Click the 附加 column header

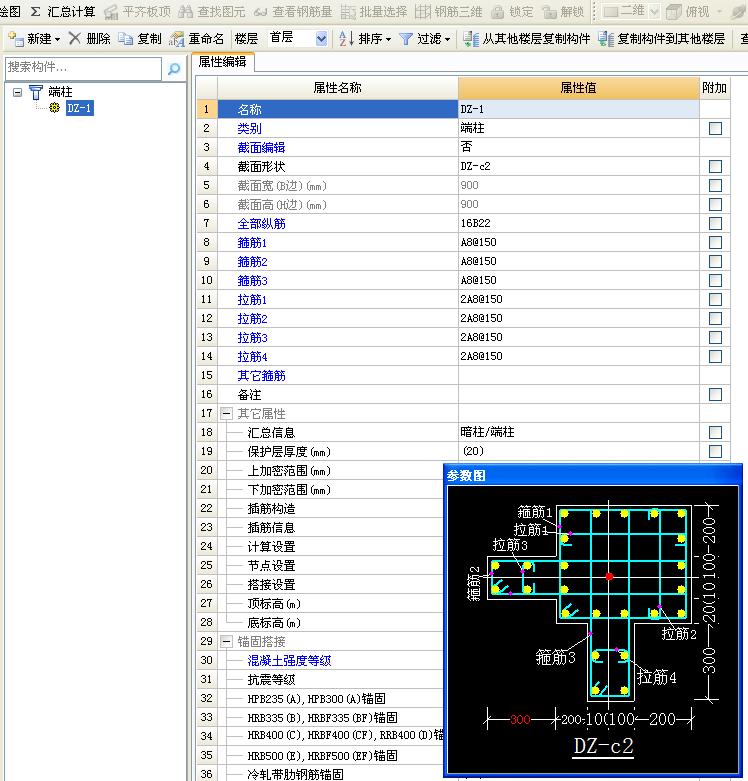[x=715, y=88]
